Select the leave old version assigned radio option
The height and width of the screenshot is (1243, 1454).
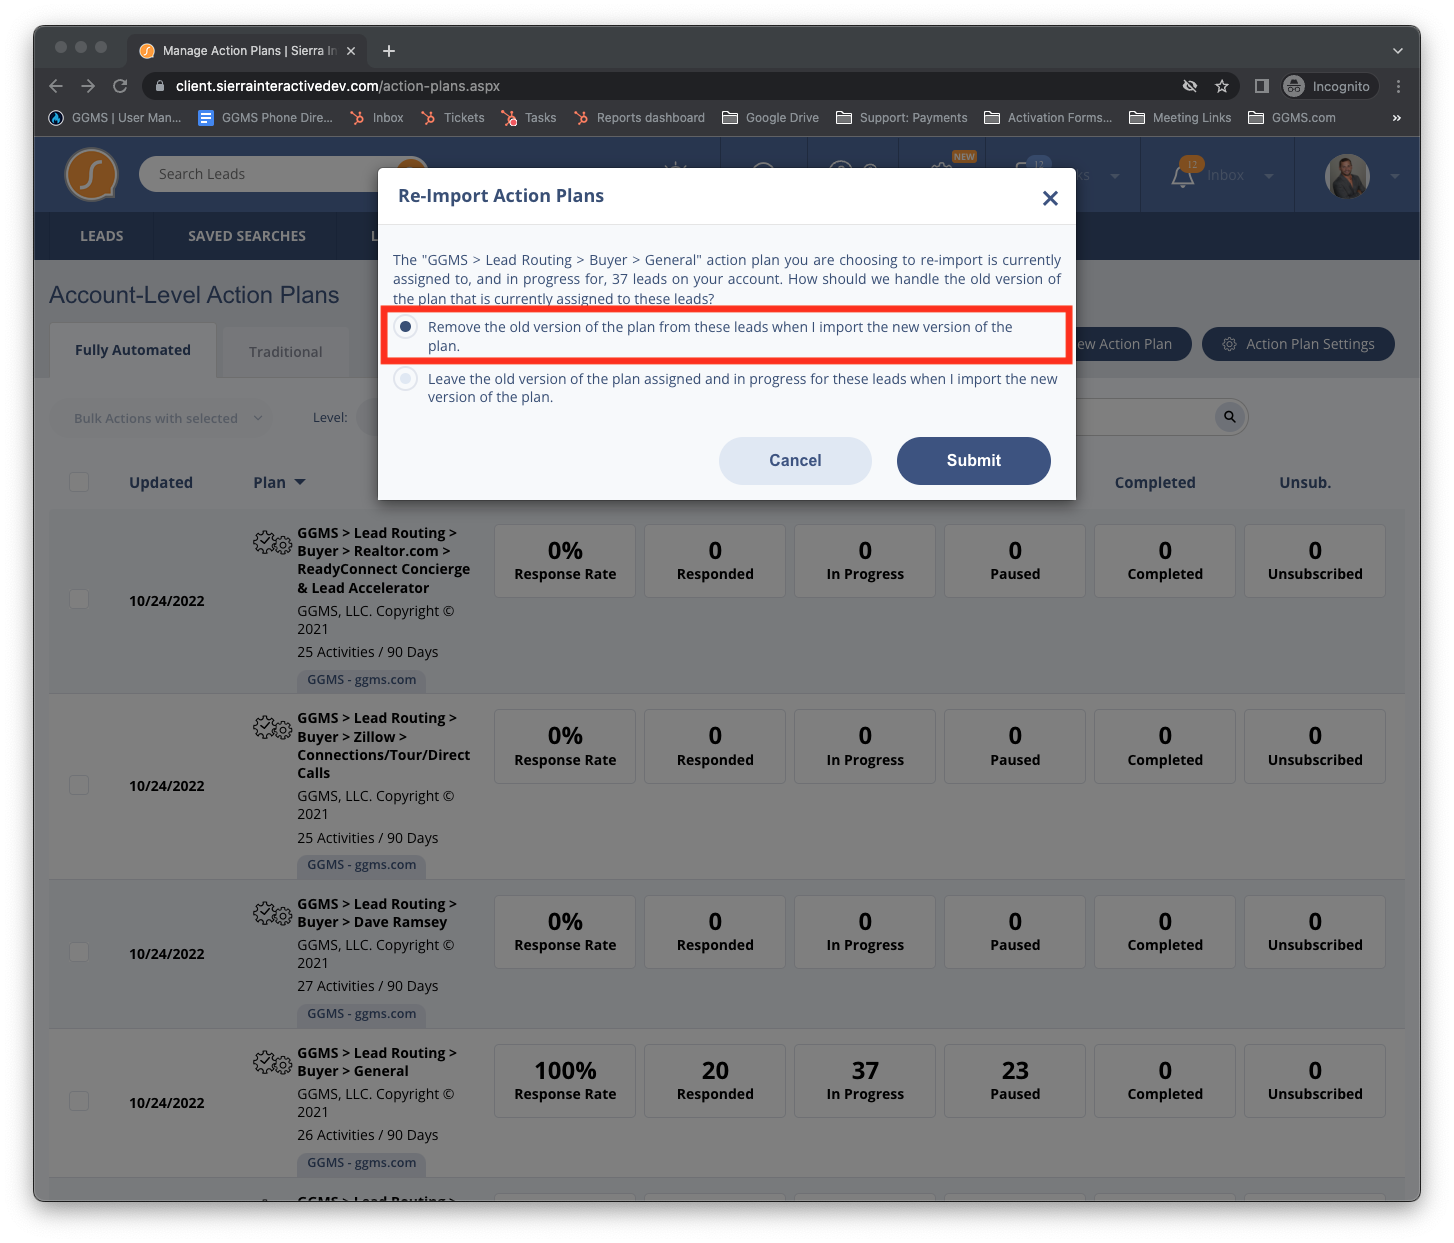pyautogui.click(x=405, y=379)
